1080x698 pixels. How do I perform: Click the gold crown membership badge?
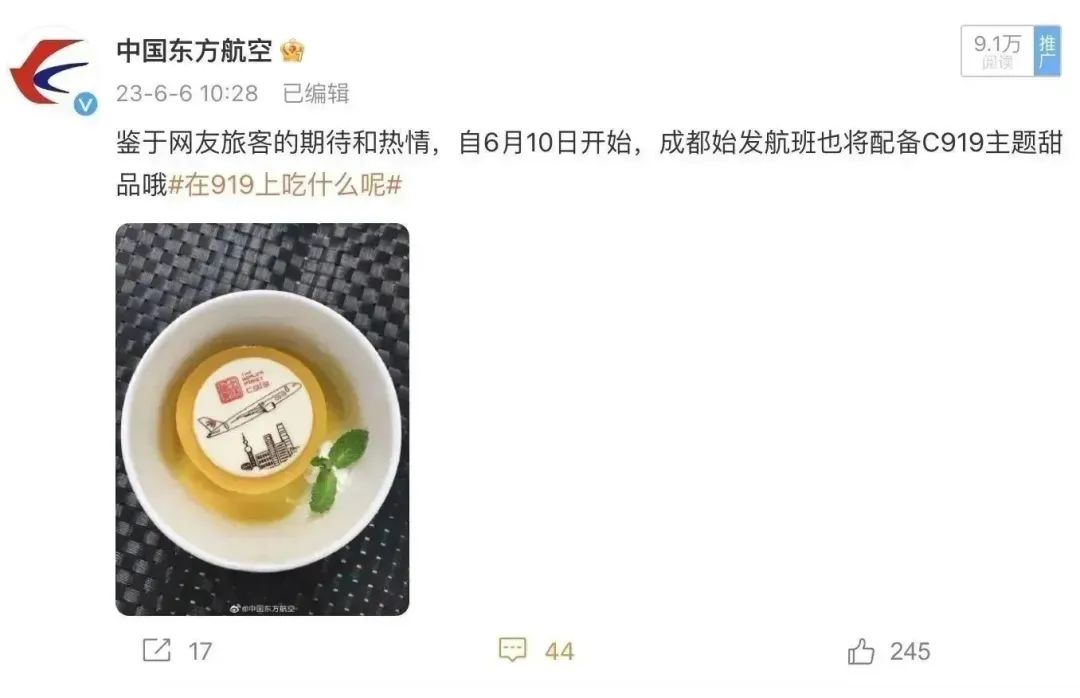tap(293, 52)
